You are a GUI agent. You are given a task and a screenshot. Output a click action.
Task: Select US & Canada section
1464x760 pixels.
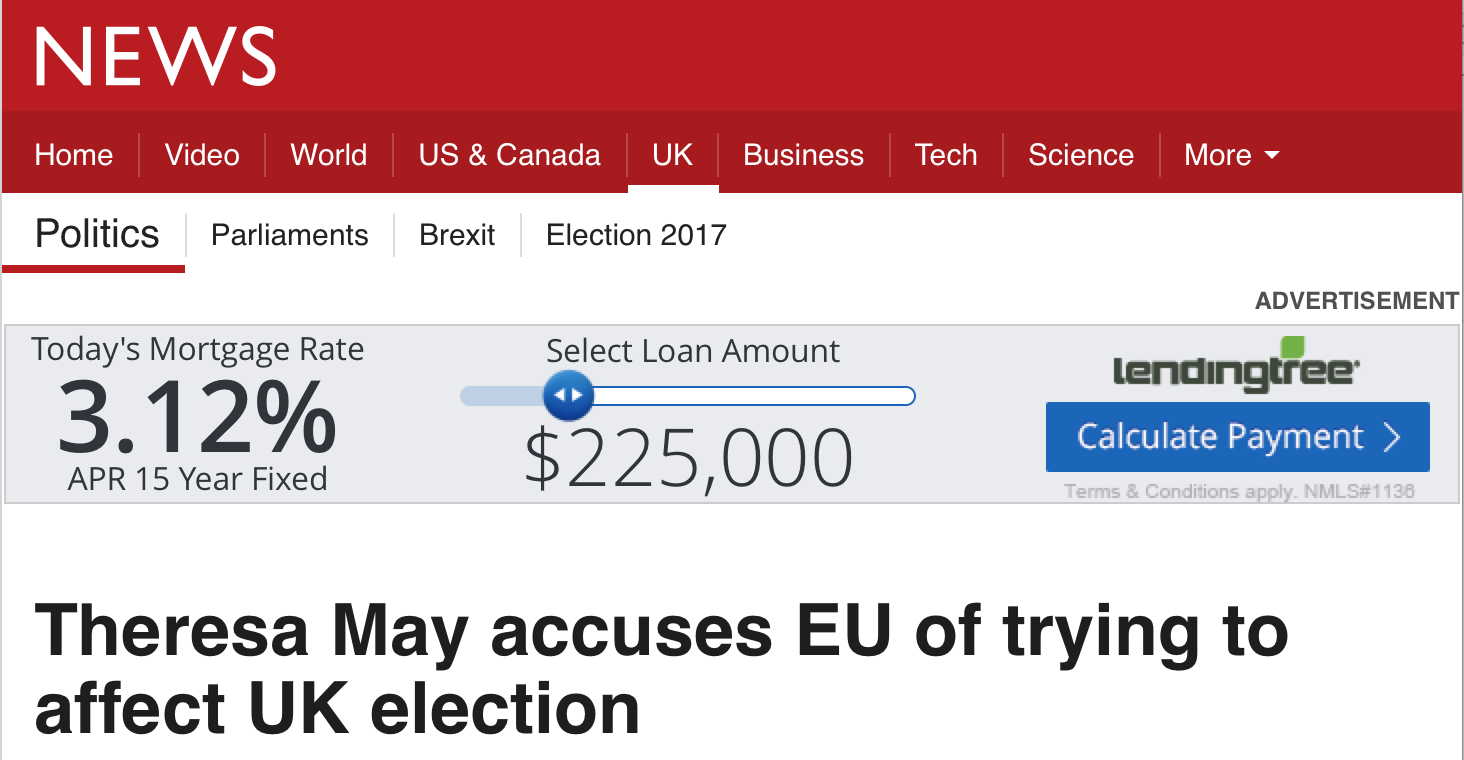[509, 155]
